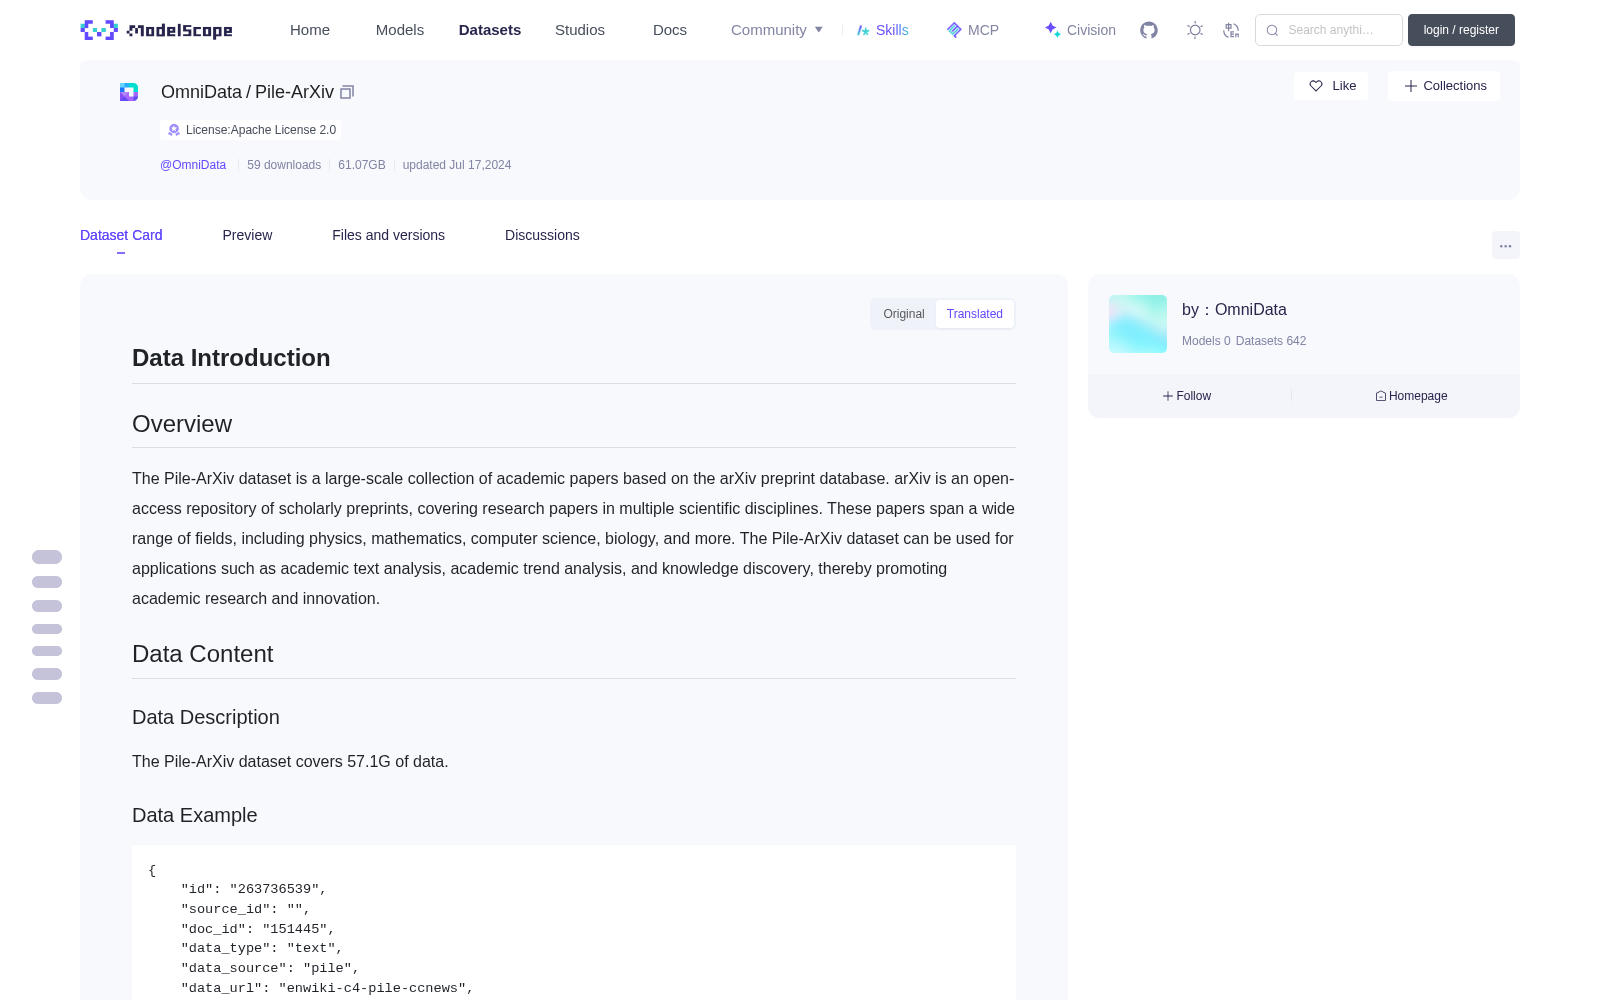Screen dimensions: 1600x1000
Task: Click the login / register button
Action: [x=1461, y=30]
